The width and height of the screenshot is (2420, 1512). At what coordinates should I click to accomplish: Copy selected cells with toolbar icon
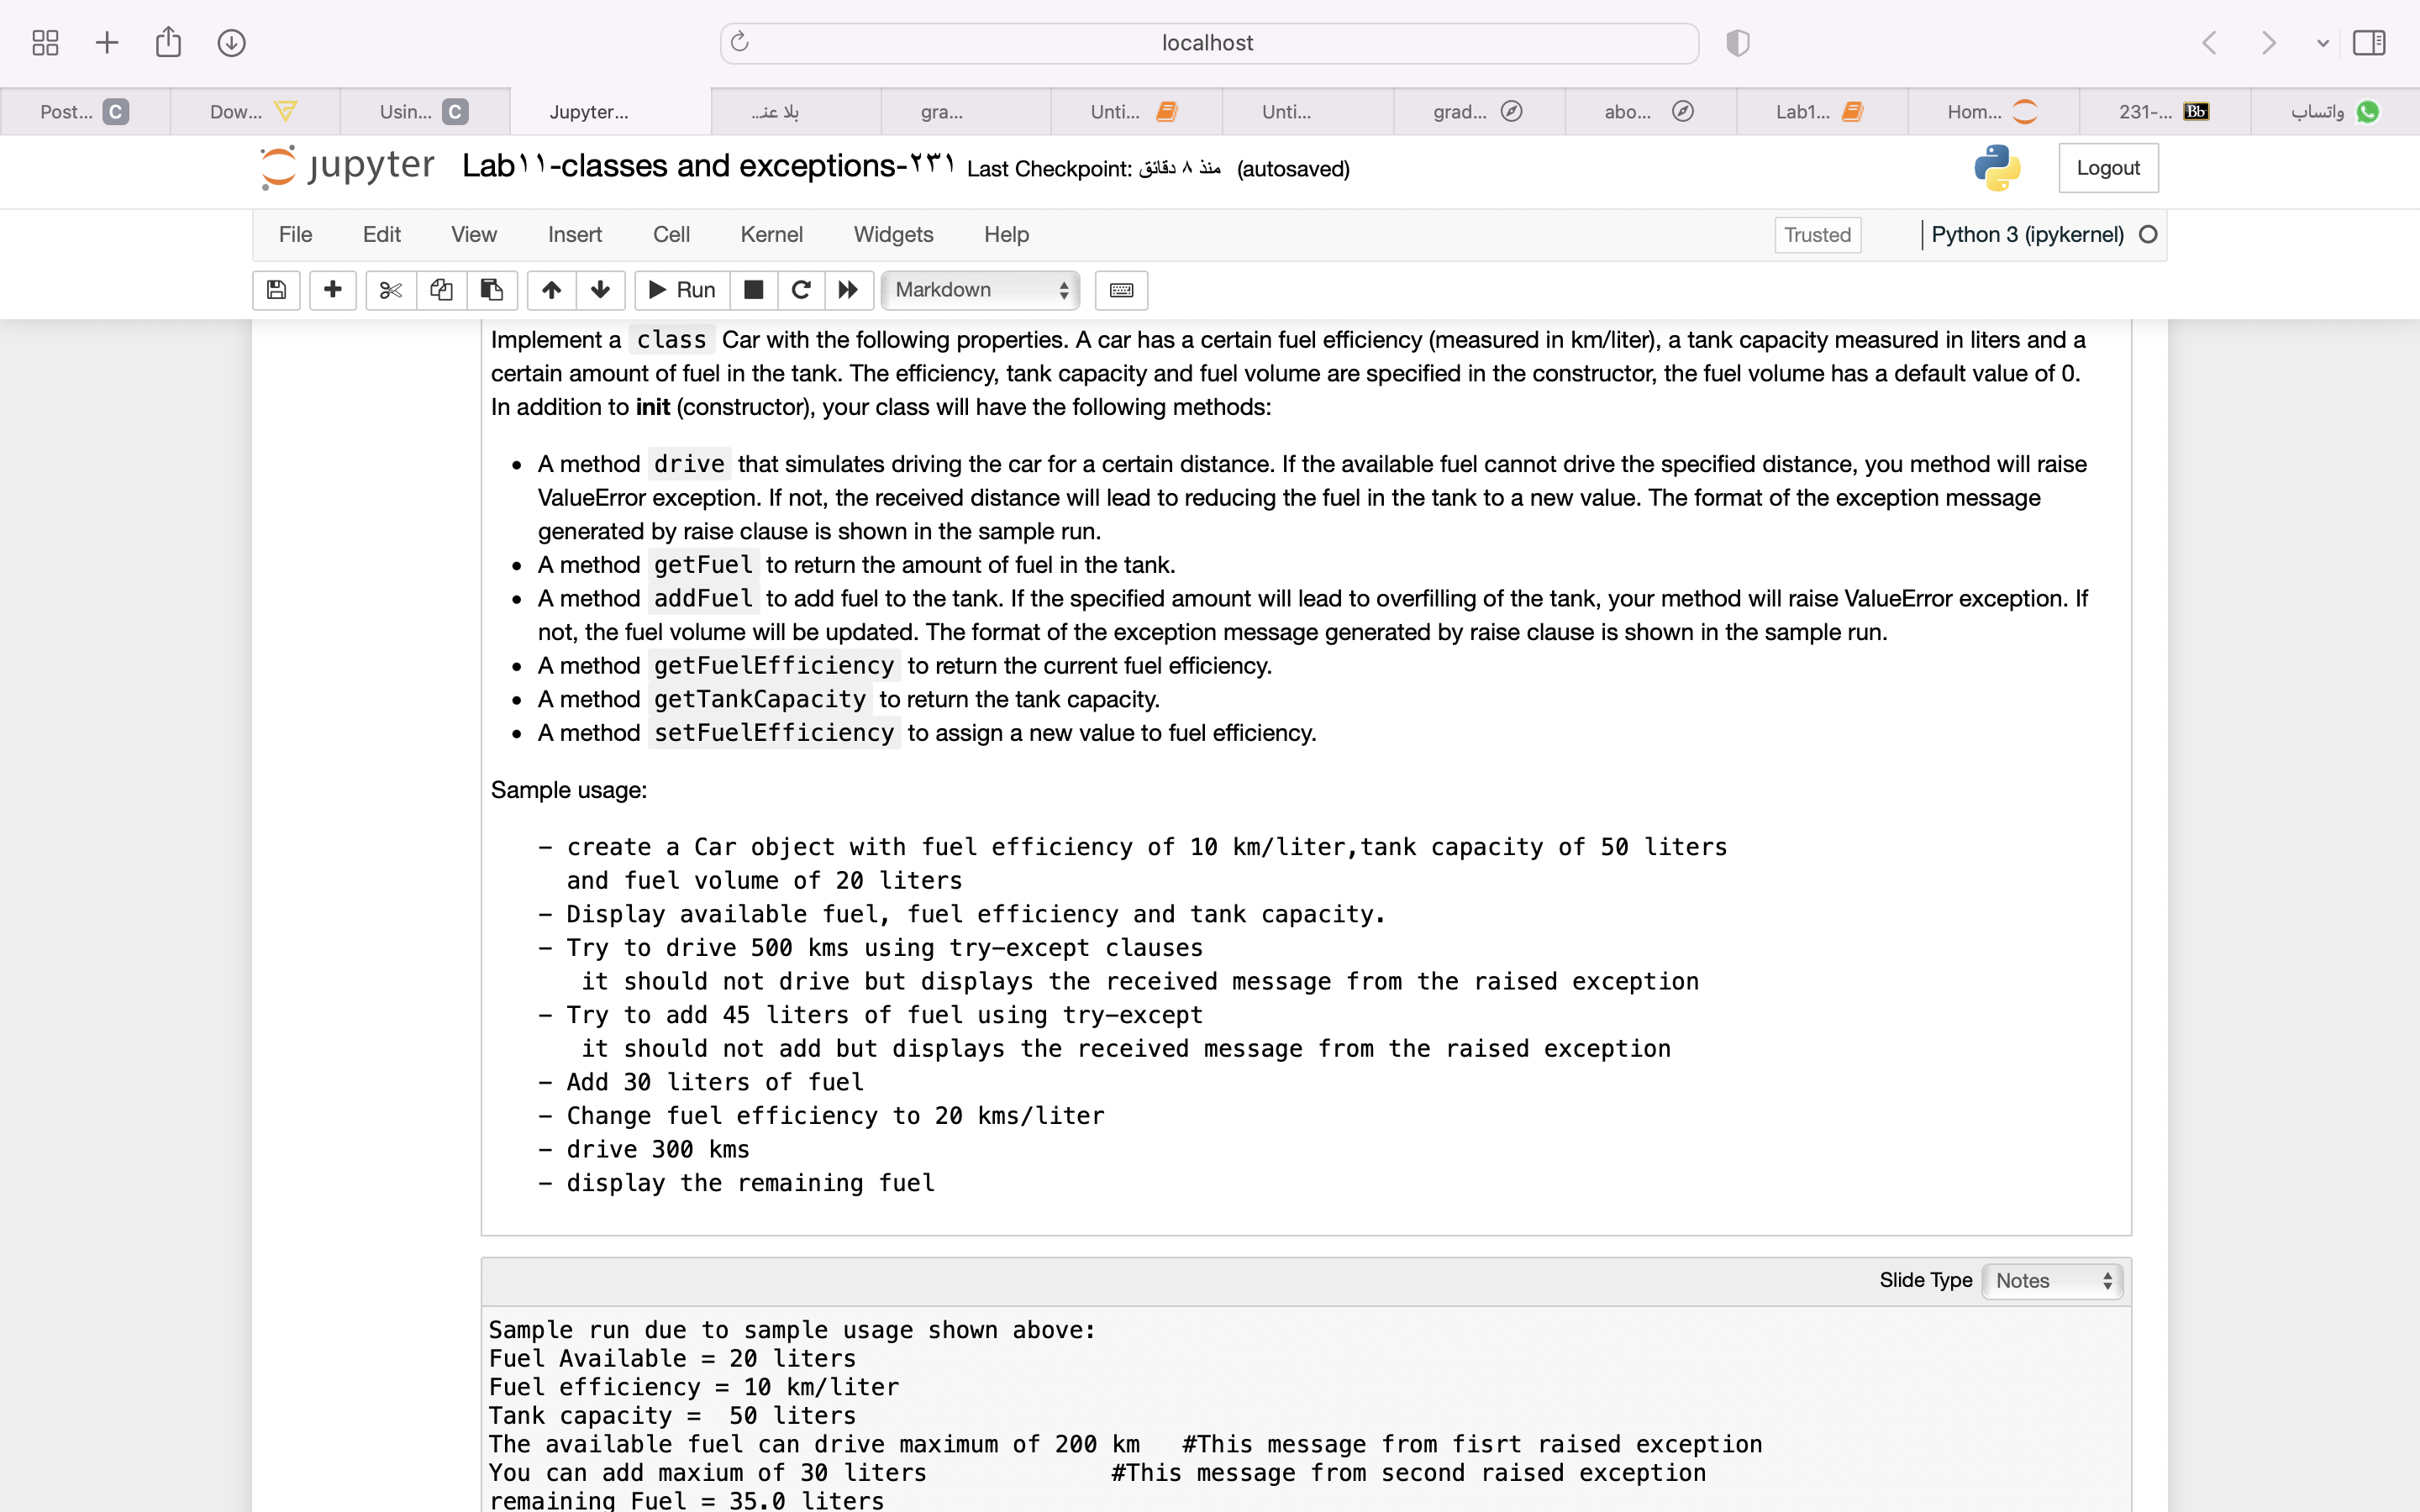(441, 290)
